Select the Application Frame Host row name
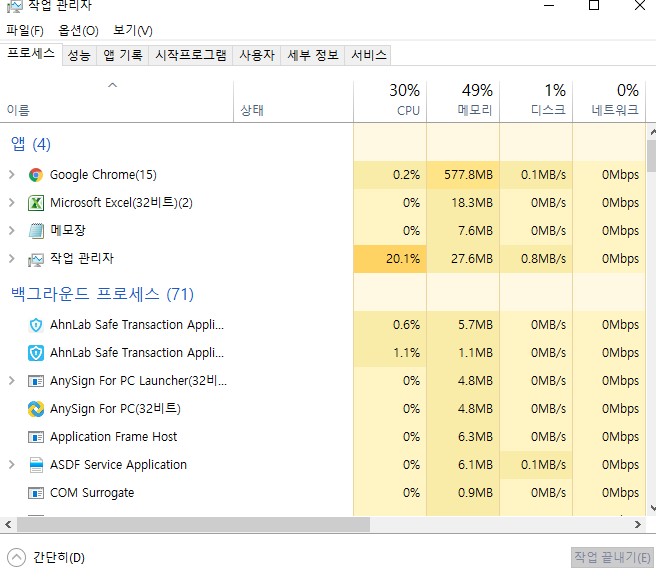 113,437
